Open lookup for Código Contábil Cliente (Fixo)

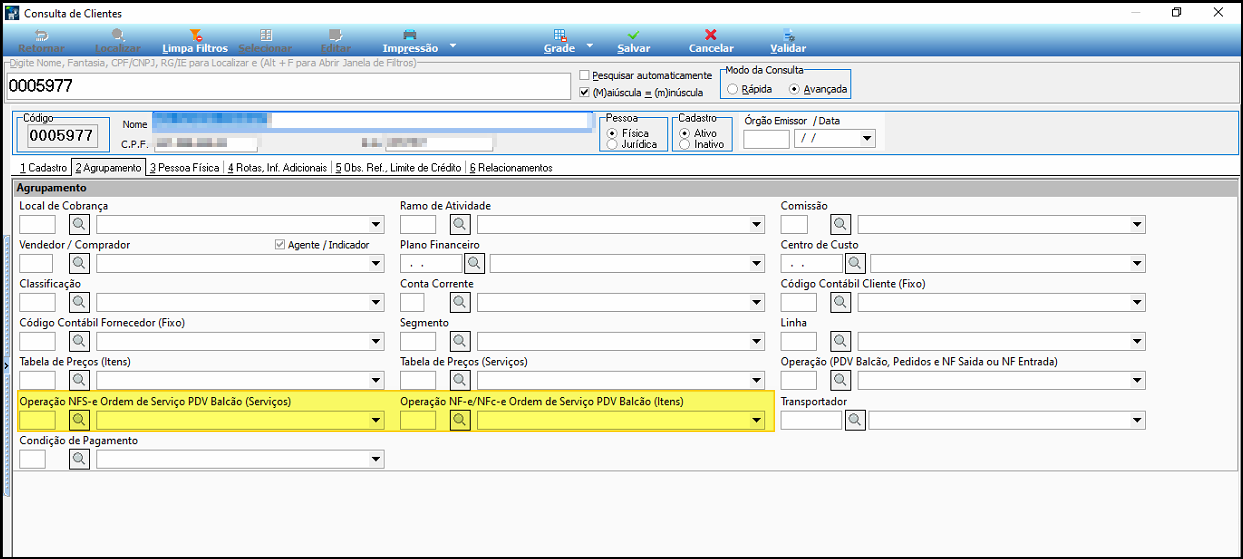841,302
